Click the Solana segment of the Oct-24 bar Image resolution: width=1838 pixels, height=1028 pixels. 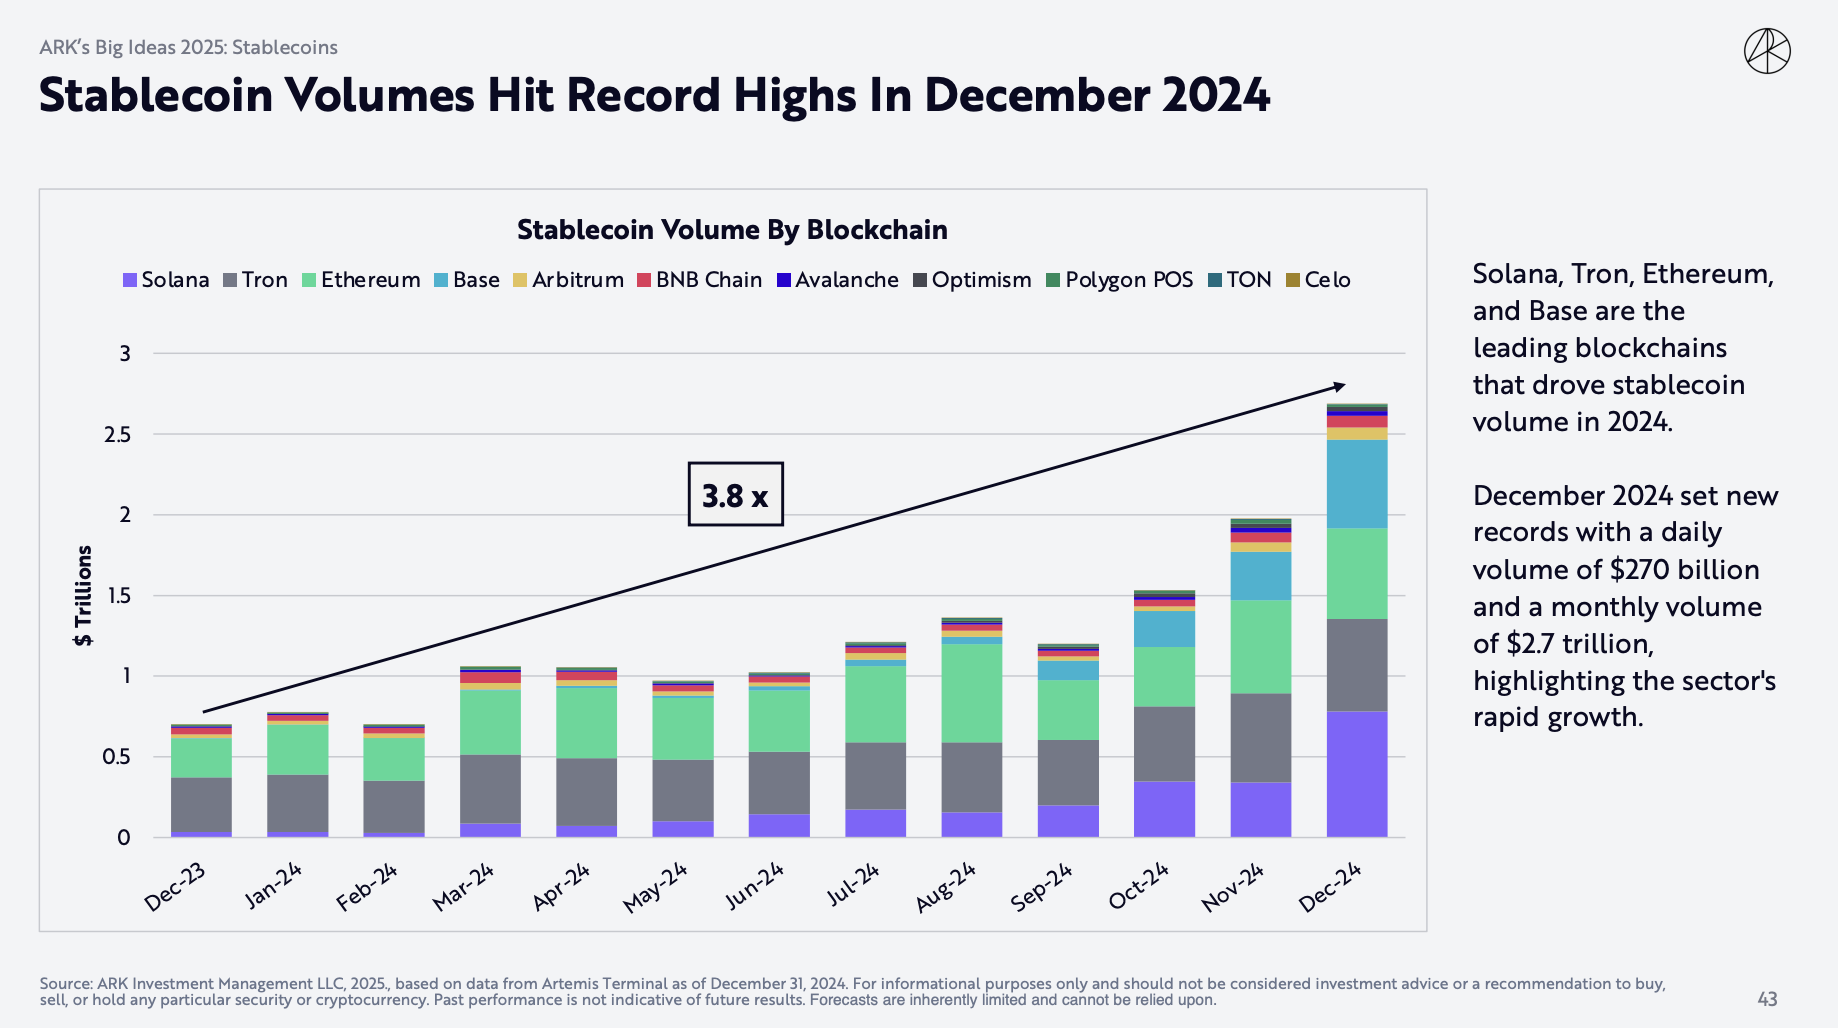click(x=1164, y=809)
